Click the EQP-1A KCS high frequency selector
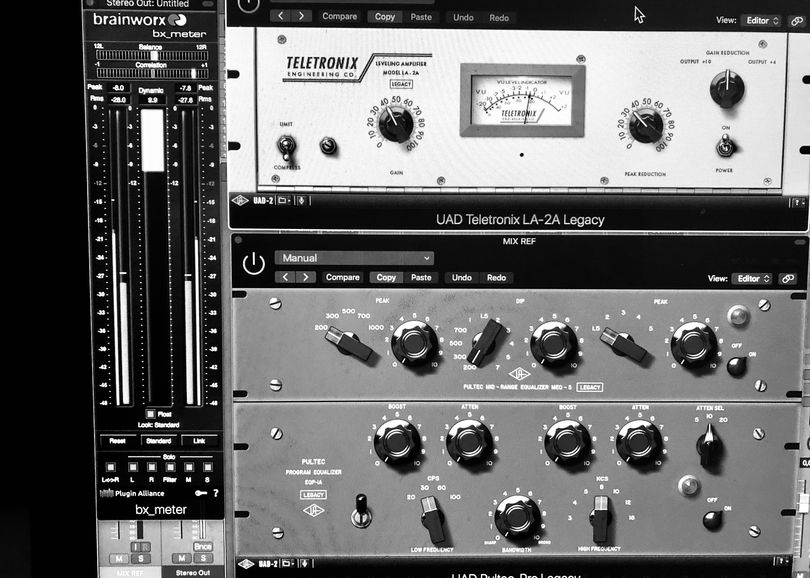This screenshot has height=578, width=810. (x=600, y=519)
